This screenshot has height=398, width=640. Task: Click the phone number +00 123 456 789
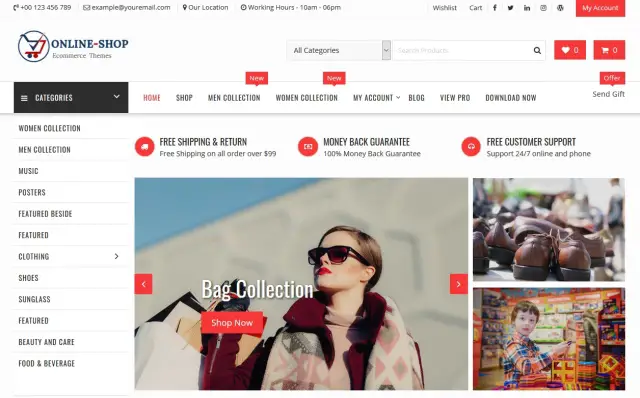point(42,7)
